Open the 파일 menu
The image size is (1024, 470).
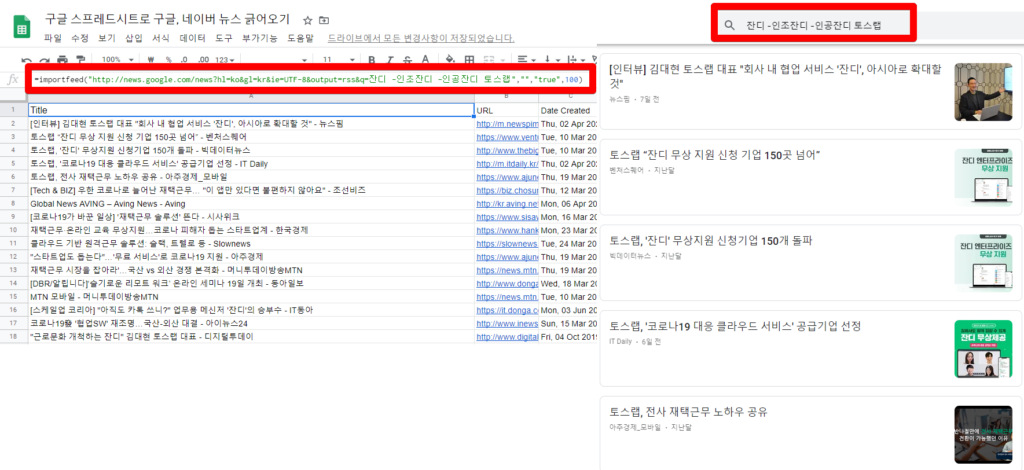[53, 38]
